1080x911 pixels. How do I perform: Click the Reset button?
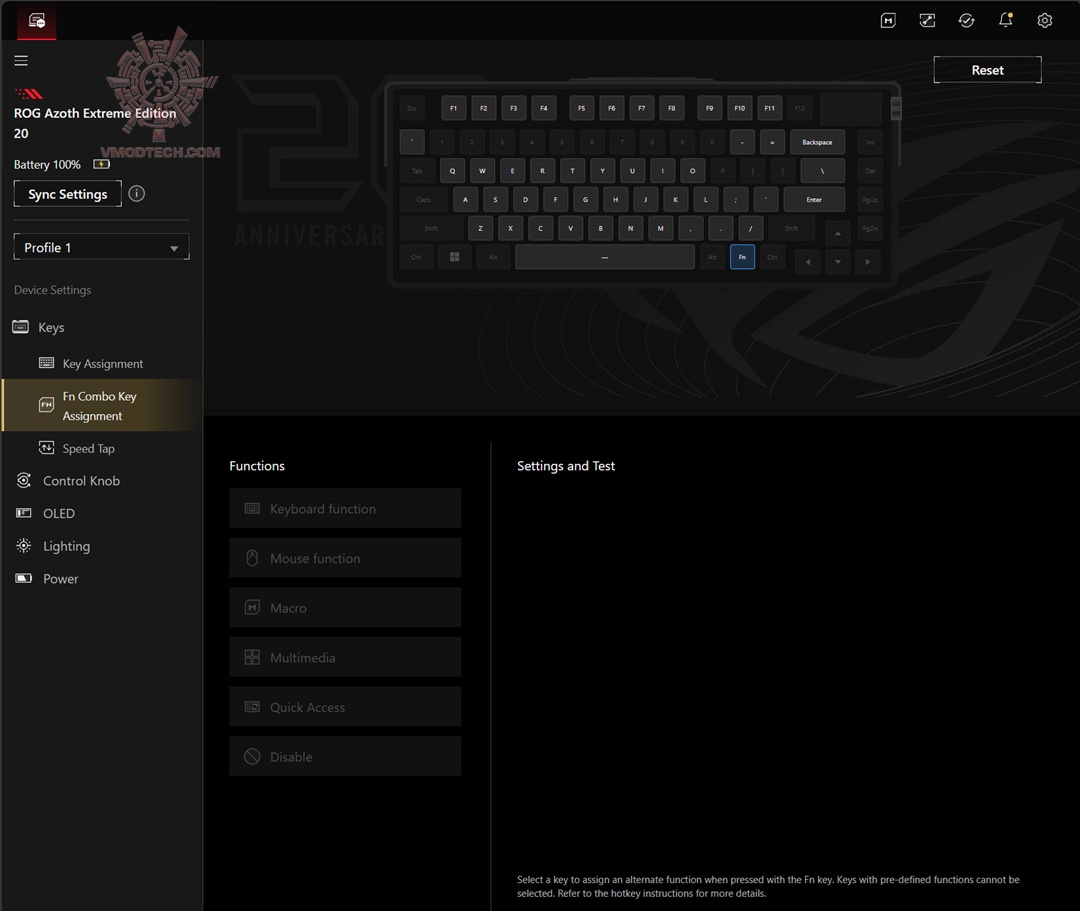point(987,70)
